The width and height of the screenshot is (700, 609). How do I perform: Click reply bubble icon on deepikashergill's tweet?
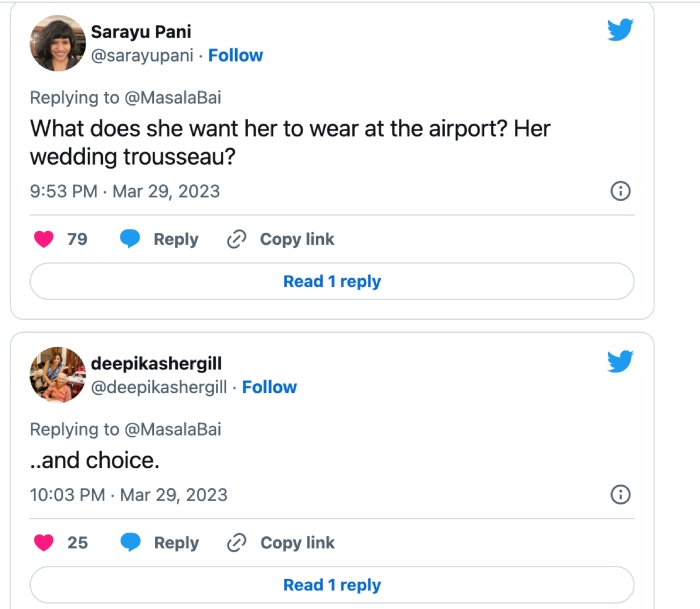click(x=131, y=542)
